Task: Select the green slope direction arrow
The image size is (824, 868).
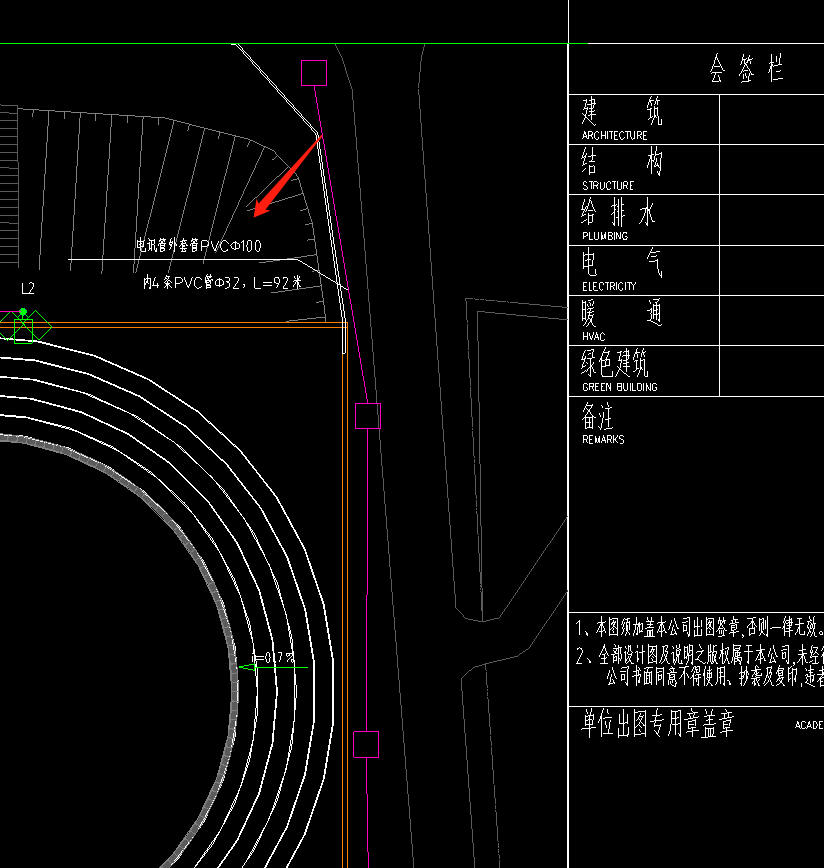Action: click(273, 668)
